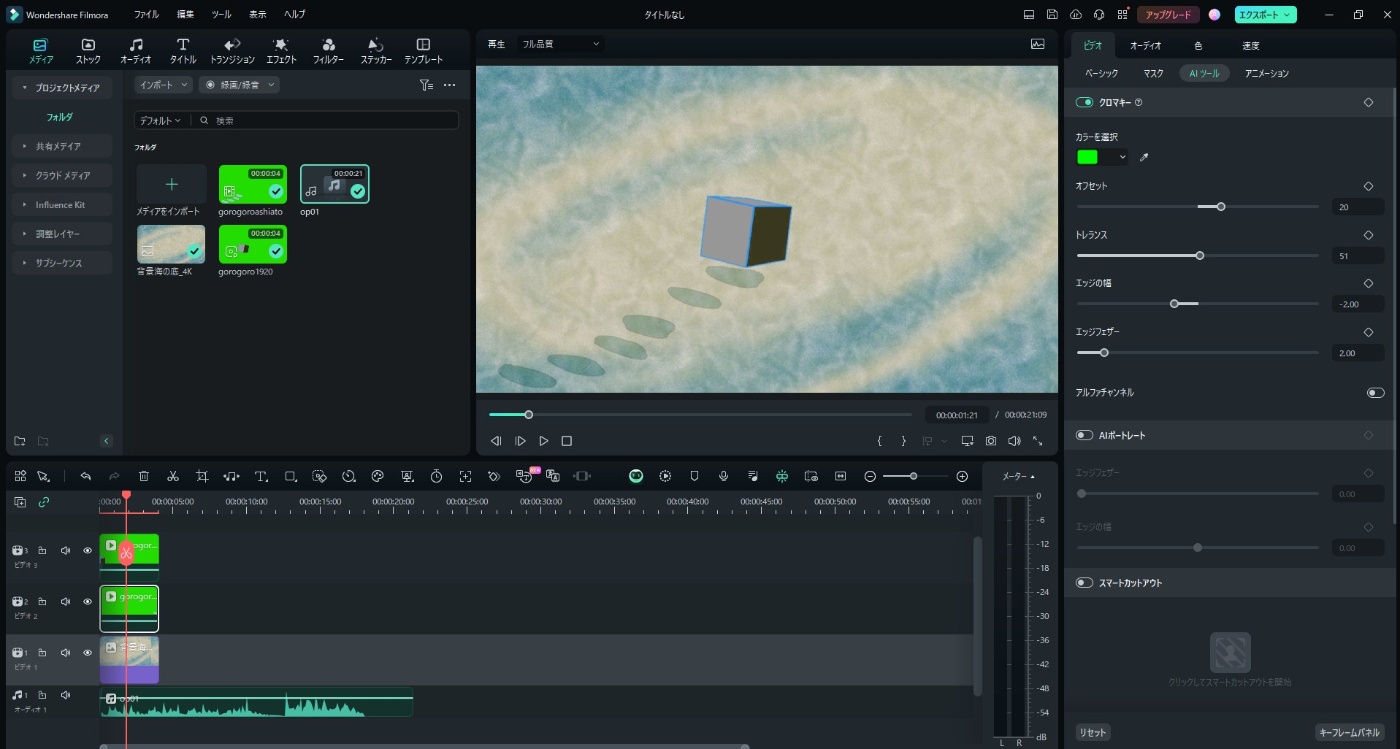This screenshot has height=749, width=1400.
Task: Toggle the クロマキー chroma key switch
Action: (x=1084, y=102)
